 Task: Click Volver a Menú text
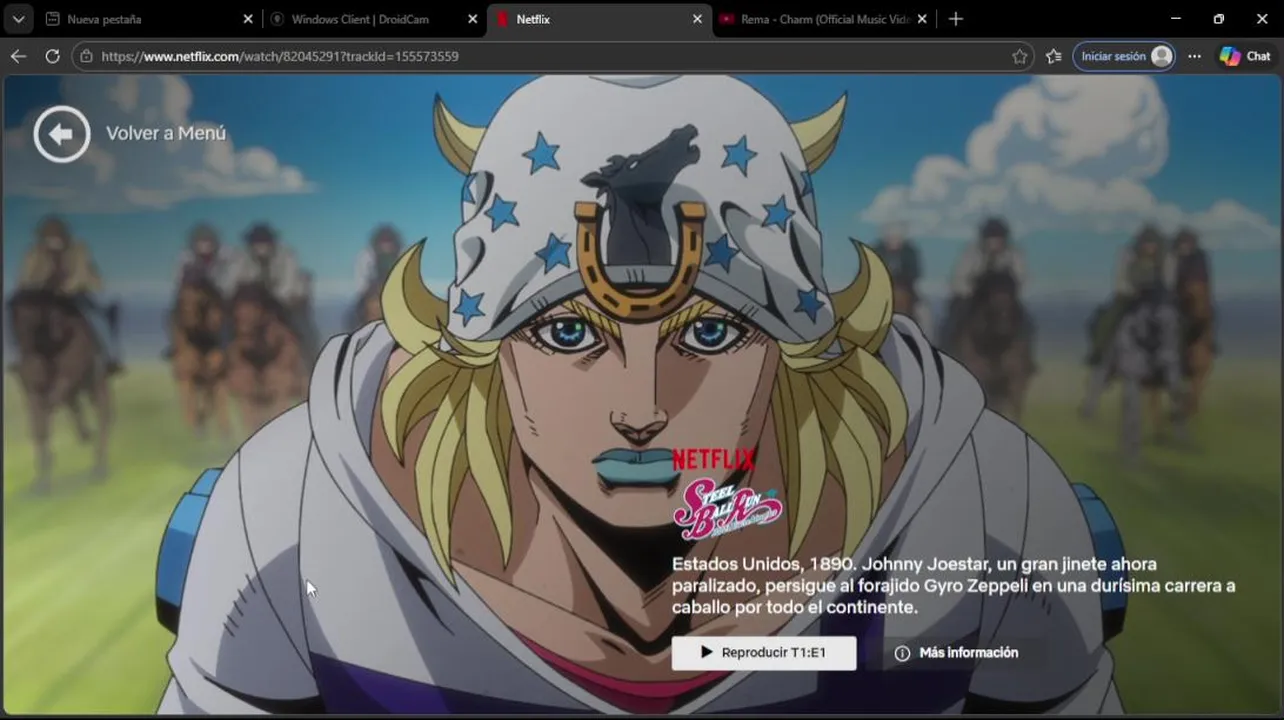pos(166,133)
